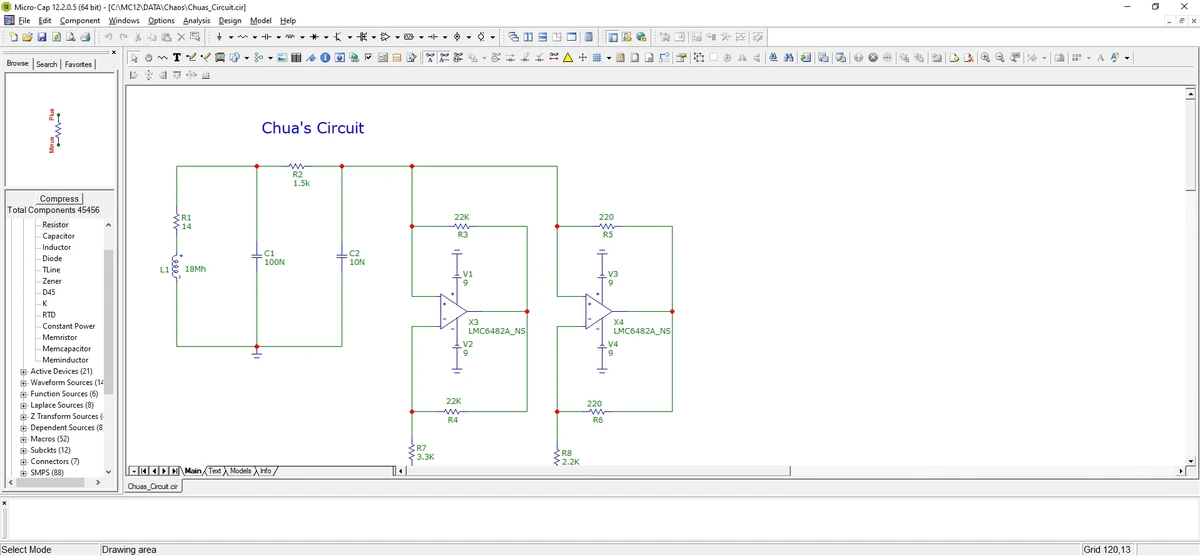Screen dimensions: 1200x556
Task: Click the R2 1.5k resistor label
Action: click(x=301, y=179)
